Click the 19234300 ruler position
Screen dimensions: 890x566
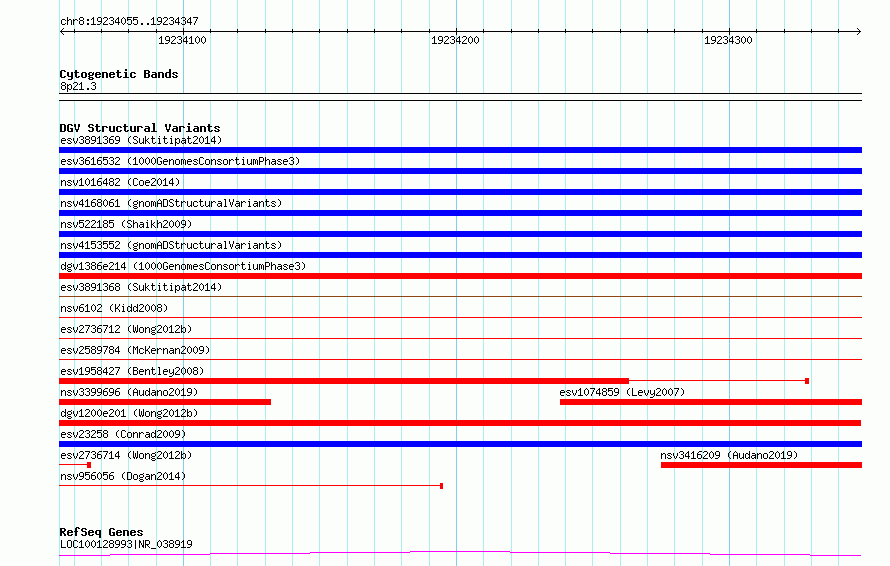tap(728, 40)
